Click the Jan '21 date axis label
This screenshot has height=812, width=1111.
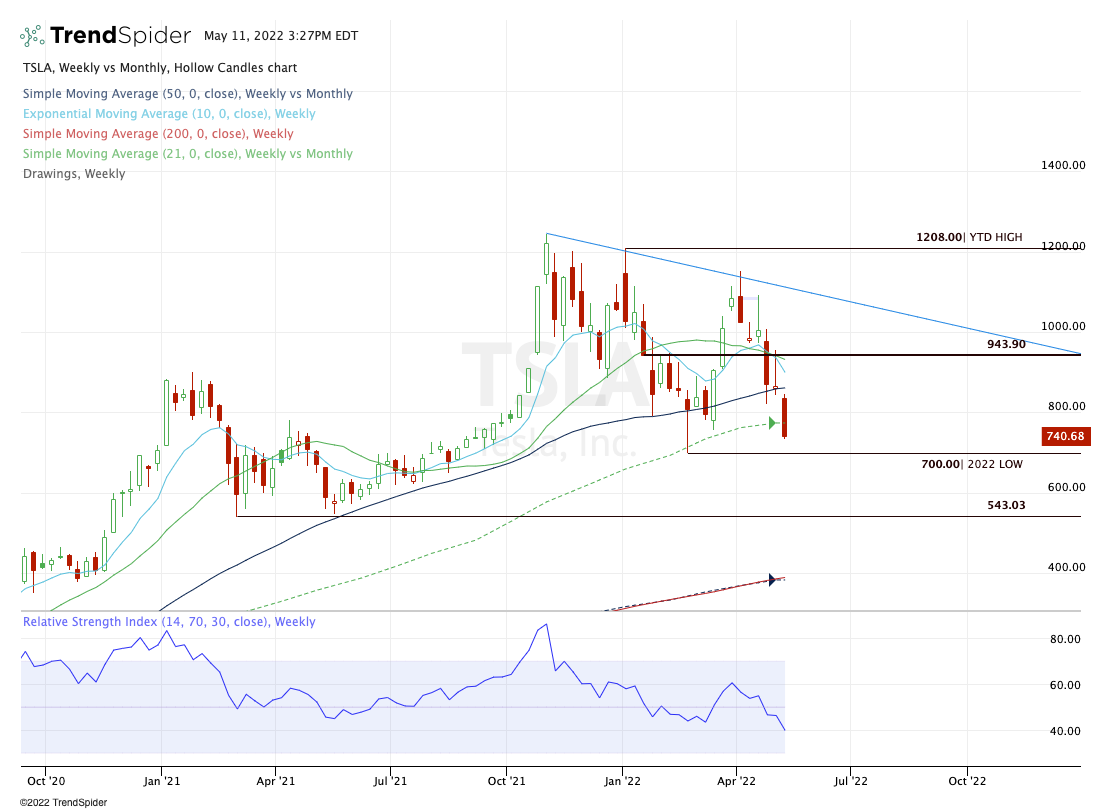(162, 781)
